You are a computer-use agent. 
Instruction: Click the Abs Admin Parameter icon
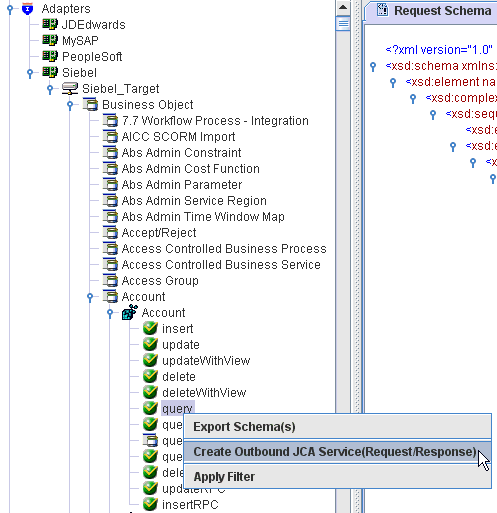point(110,185)
